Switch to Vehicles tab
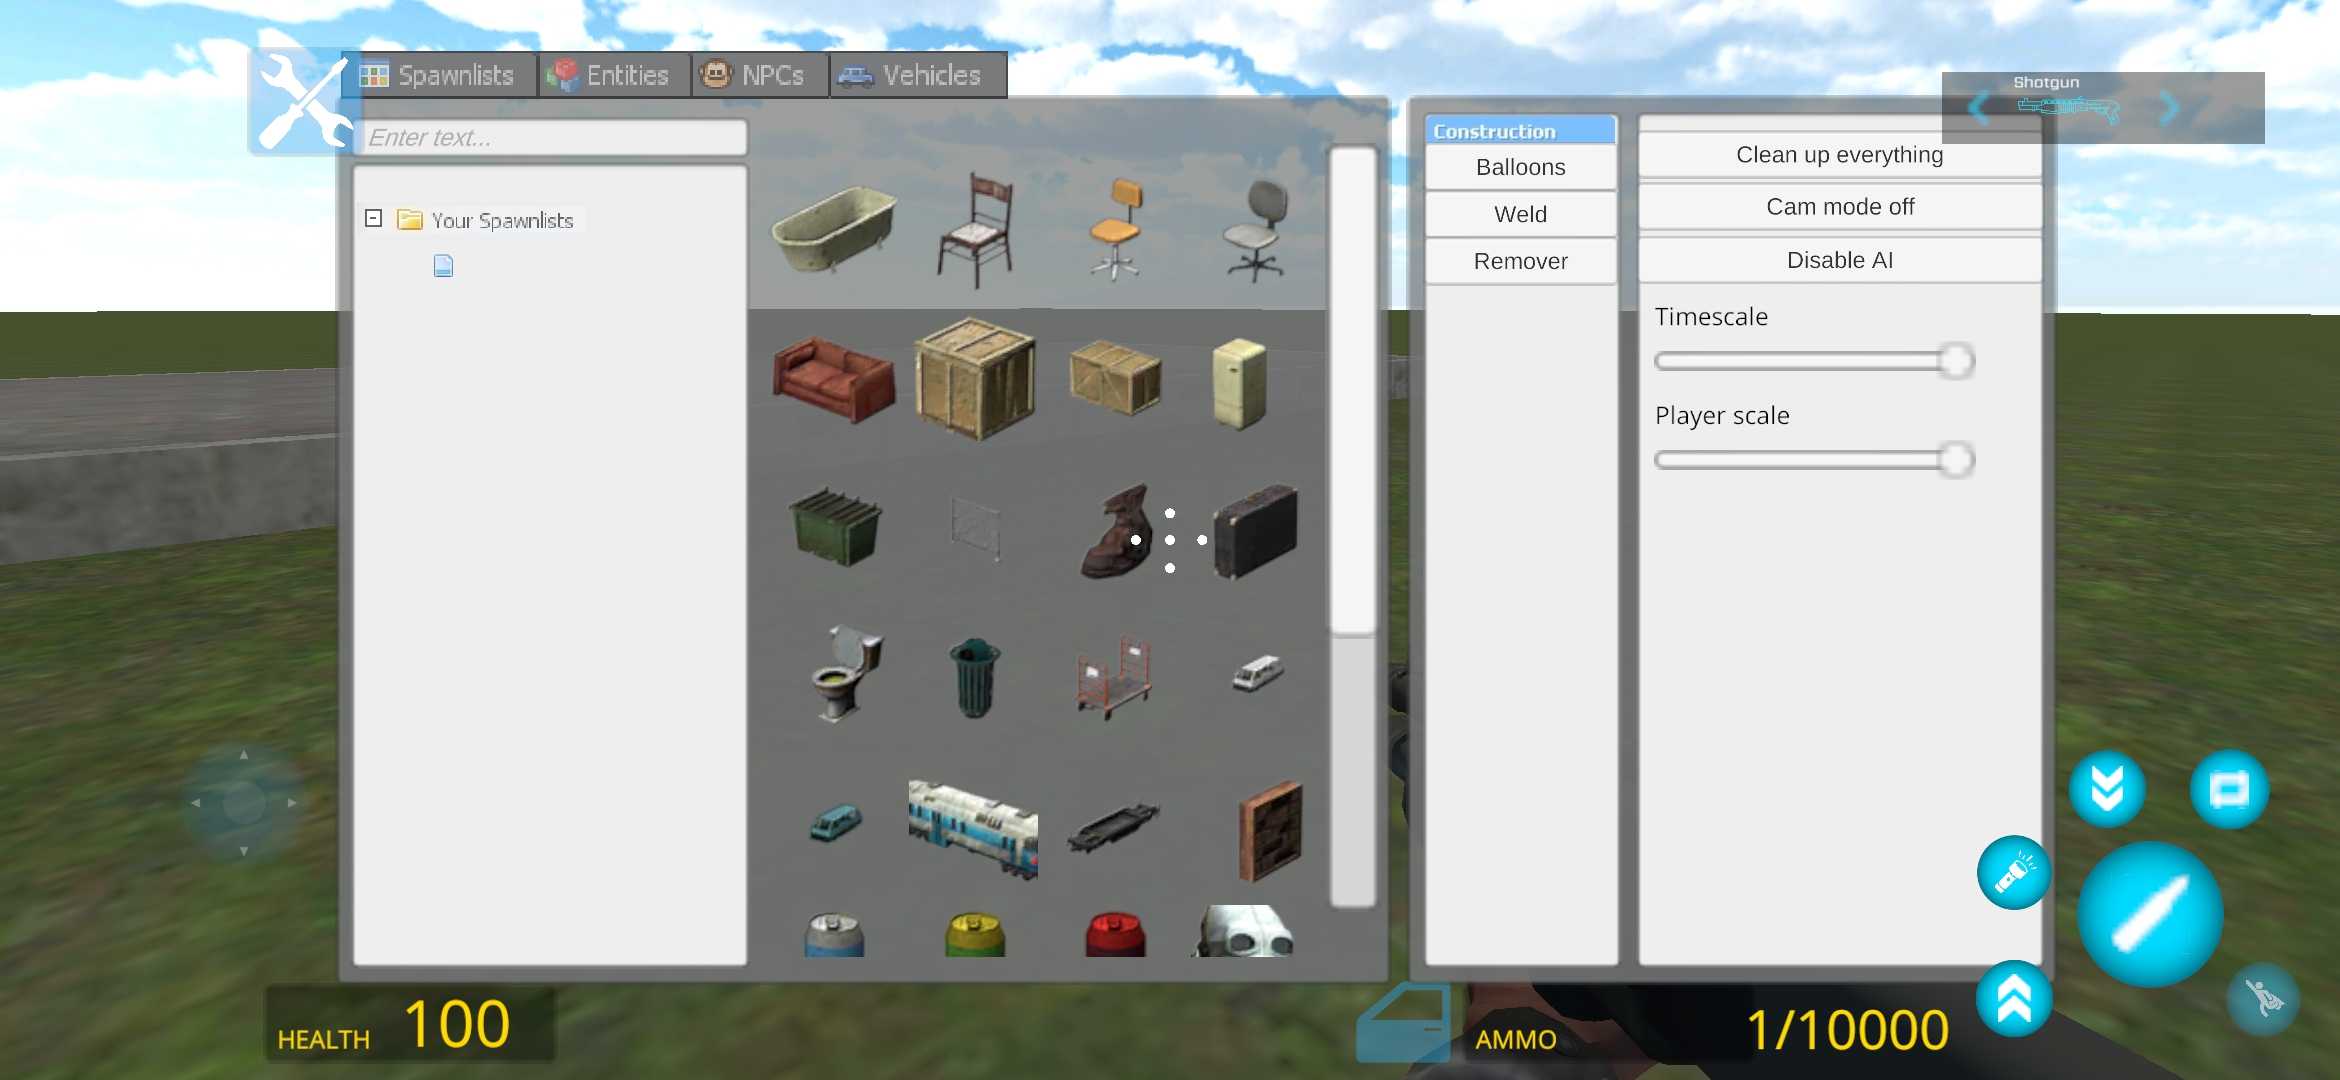The width and height of the screenshot is (2340, 1080). [912, 73]
